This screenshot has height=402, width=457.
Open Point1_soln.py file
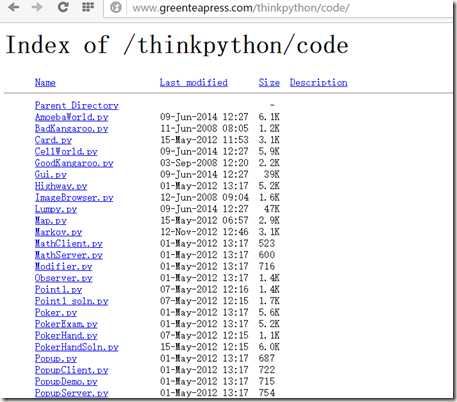pos(72,301)
